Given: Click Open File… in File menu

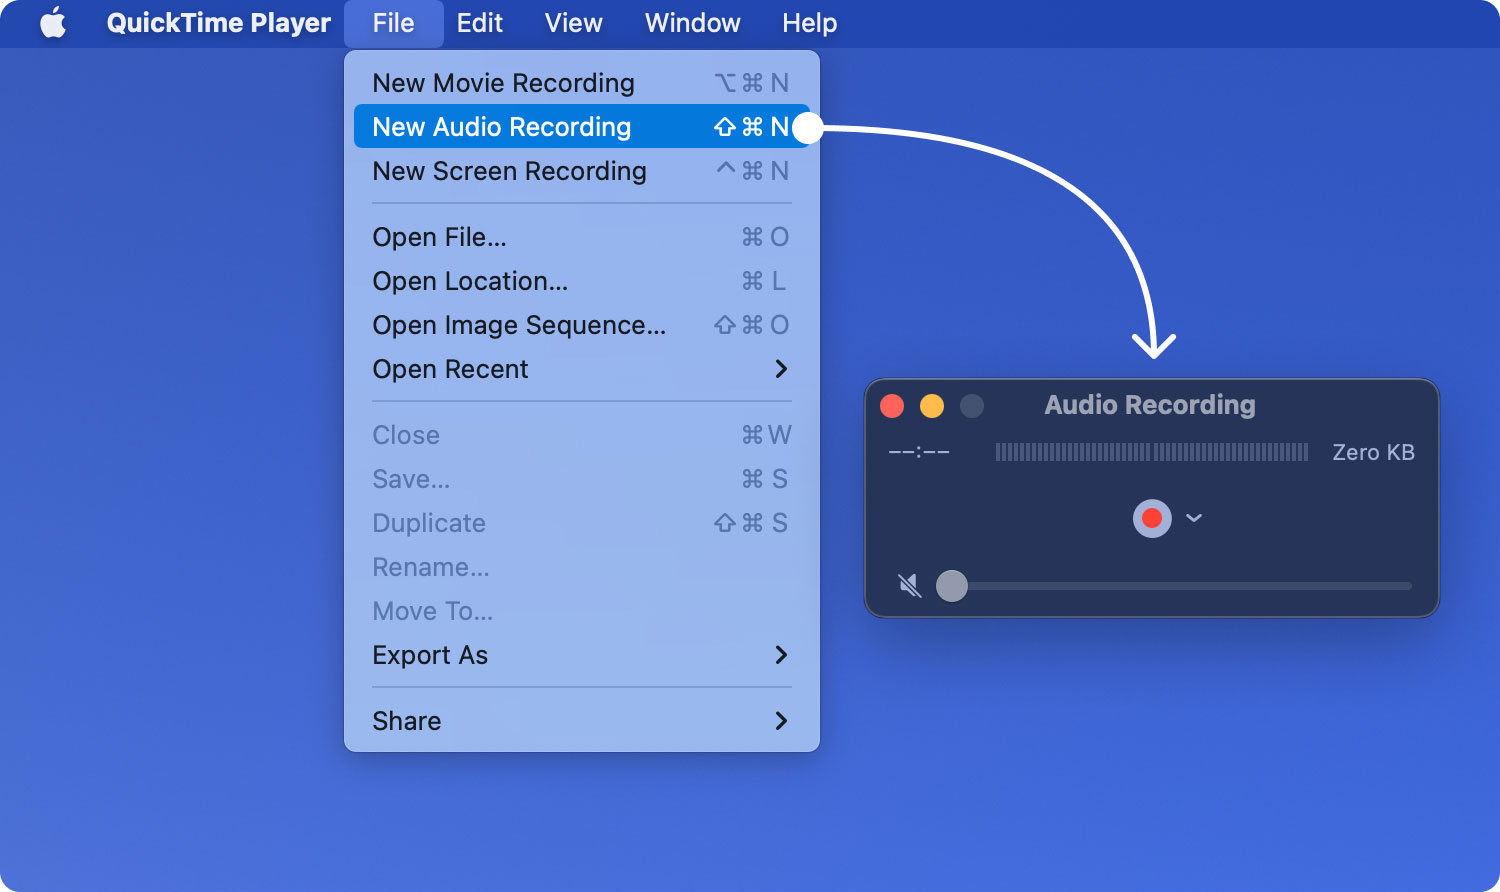Looking at the screenshot, I should 581,237.
